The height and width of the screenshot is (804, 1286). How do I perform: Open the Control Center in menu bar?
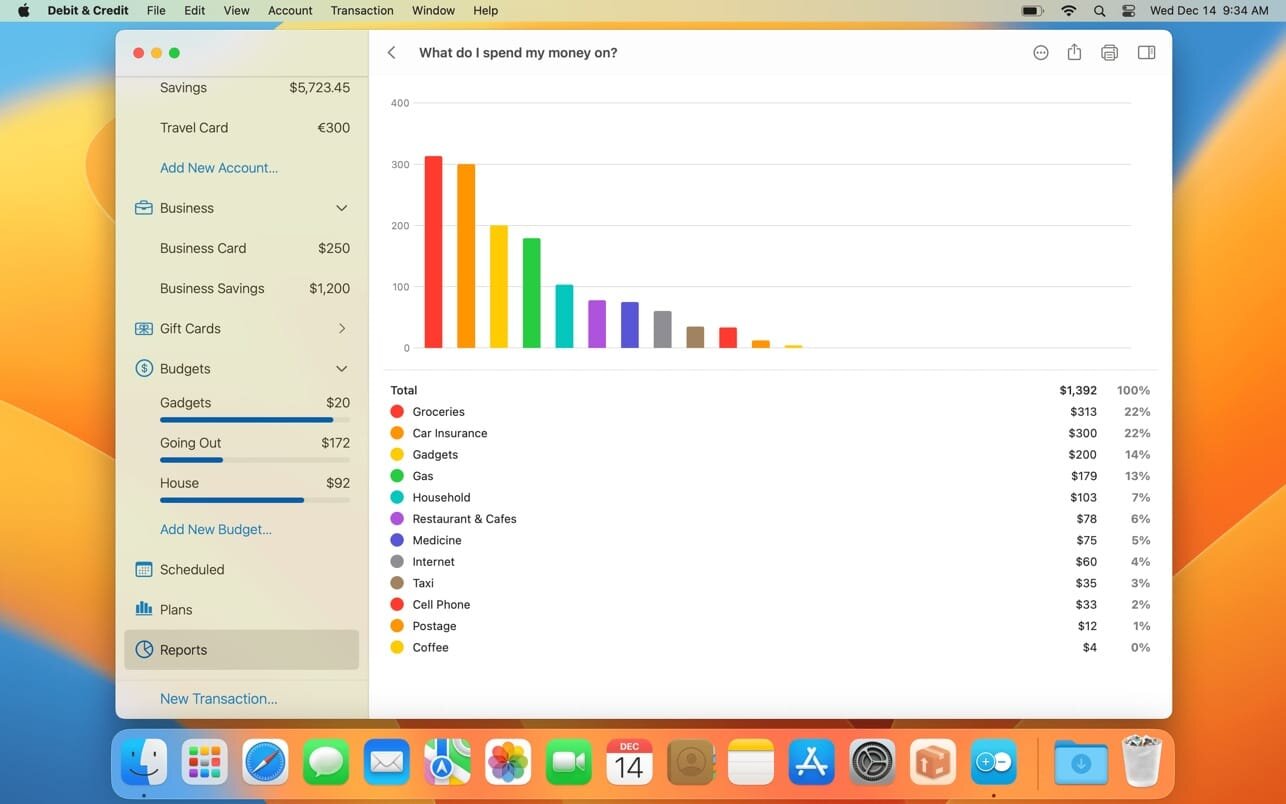[x=1129, y=11]
